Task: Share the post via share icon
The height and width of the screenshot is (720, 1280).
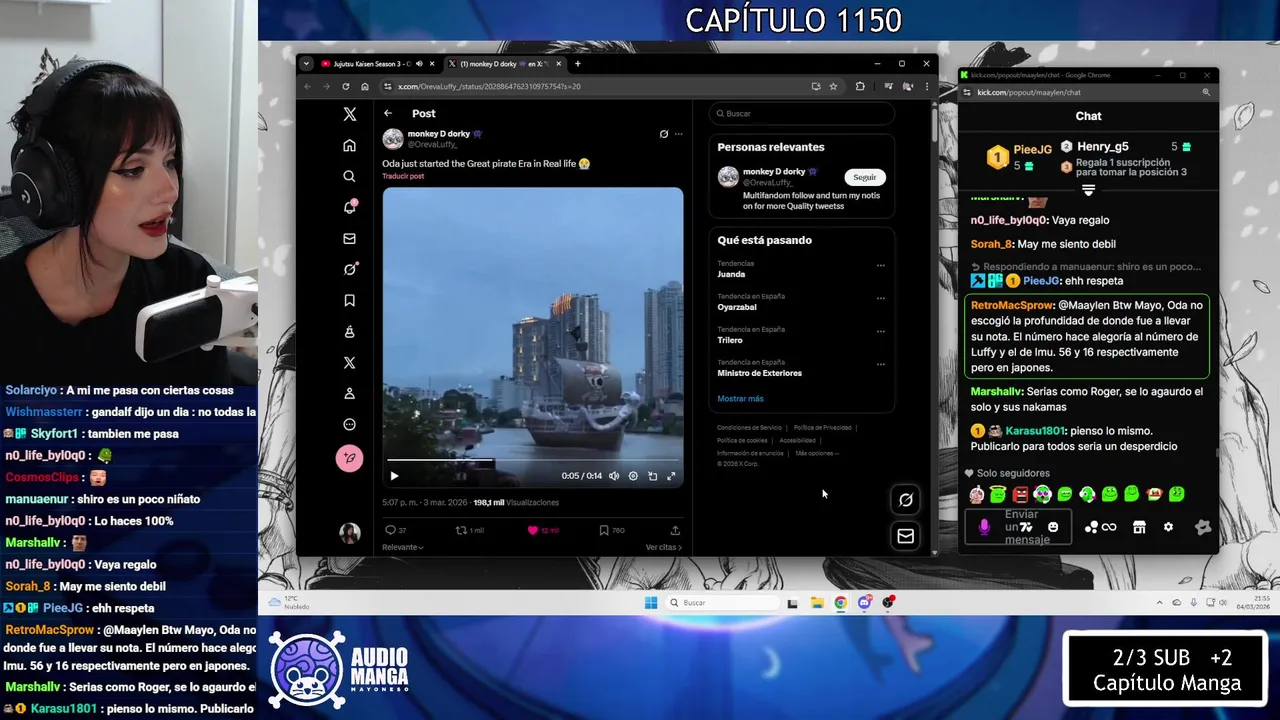Action: point(675,530)
